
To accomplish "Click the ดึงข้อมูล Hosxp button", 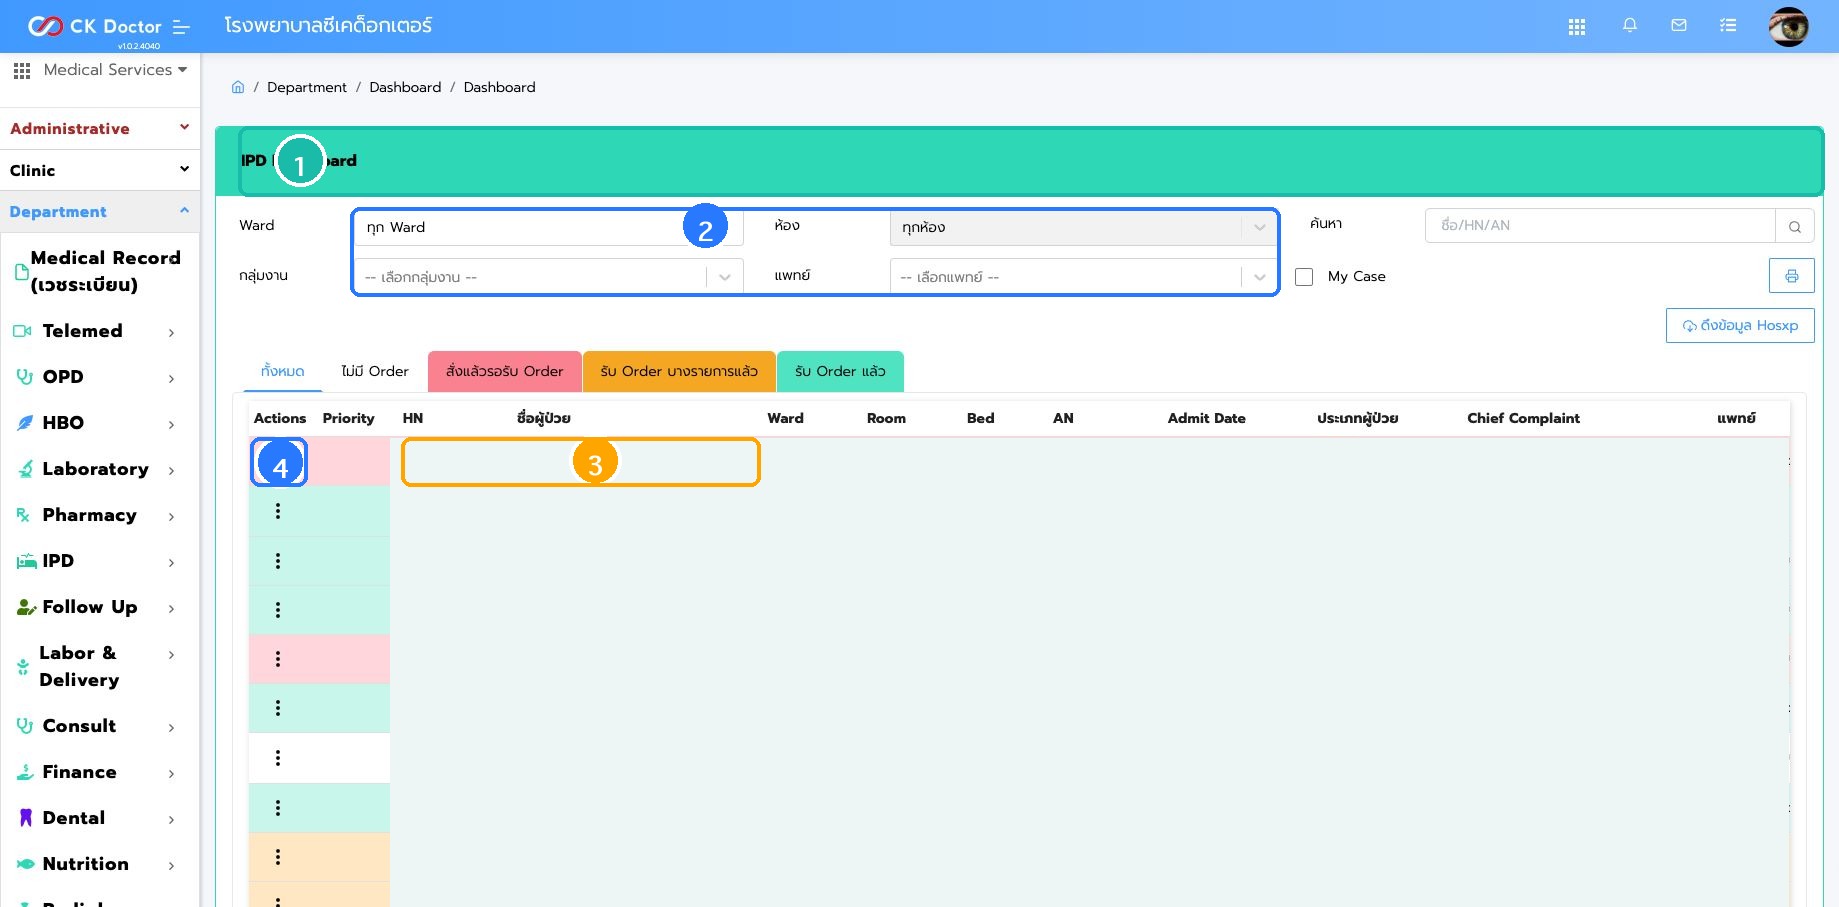I will (1740, 325).
